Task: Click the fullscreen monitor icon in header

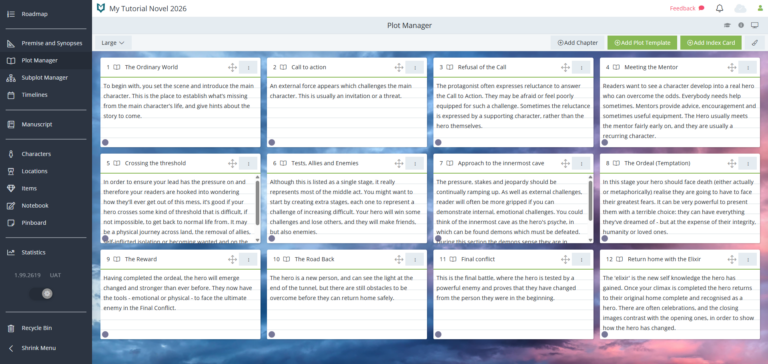Action: click(x=755, y=25)
